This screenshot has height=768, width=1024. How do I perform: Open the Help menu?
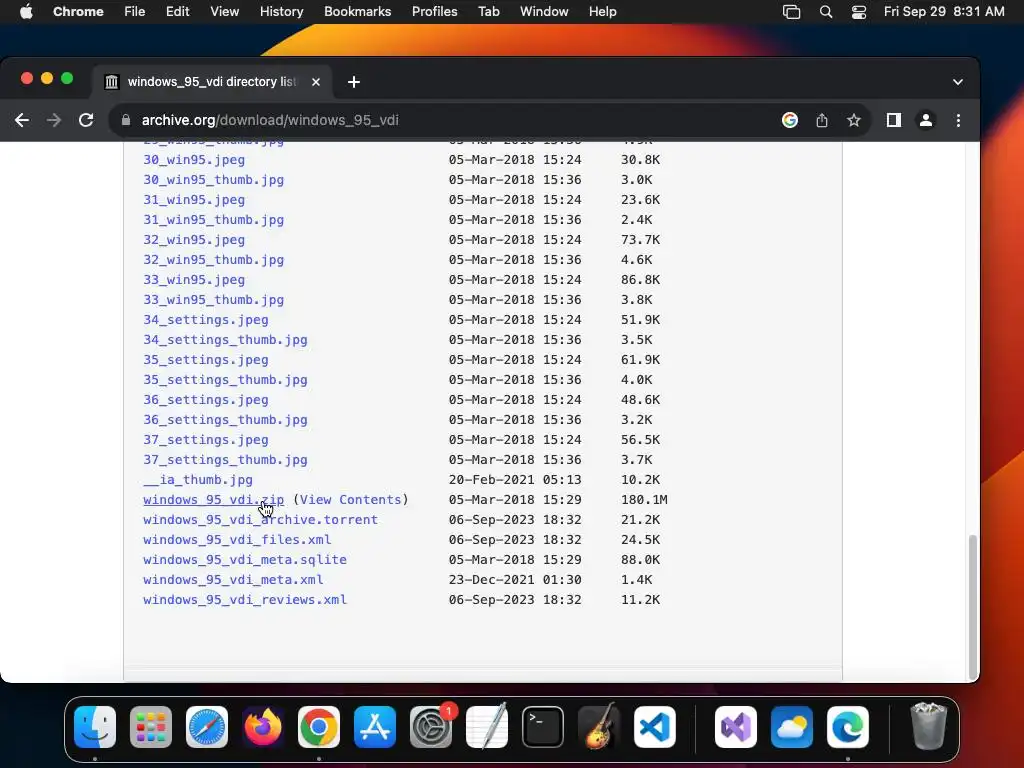coord(602,11)
